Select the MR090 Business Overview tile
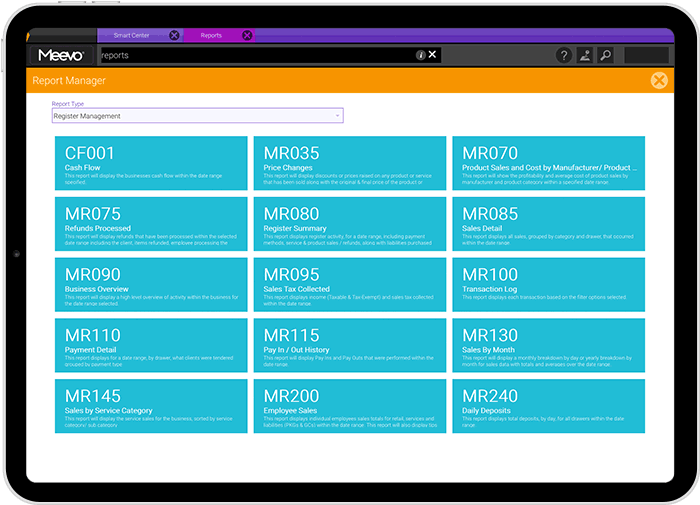700x505 pixels. tap(151, 284)
